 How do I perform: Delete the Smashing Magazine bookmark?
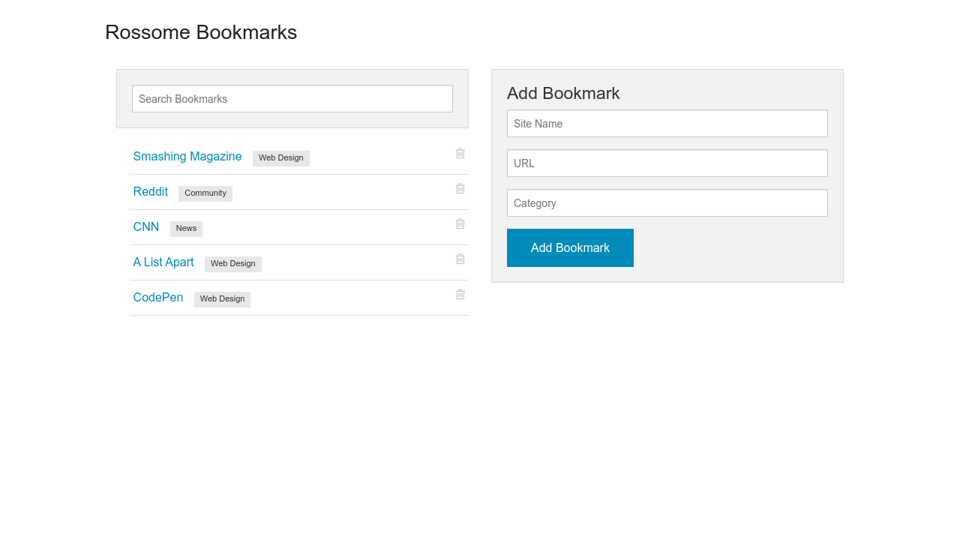[460, 154]
